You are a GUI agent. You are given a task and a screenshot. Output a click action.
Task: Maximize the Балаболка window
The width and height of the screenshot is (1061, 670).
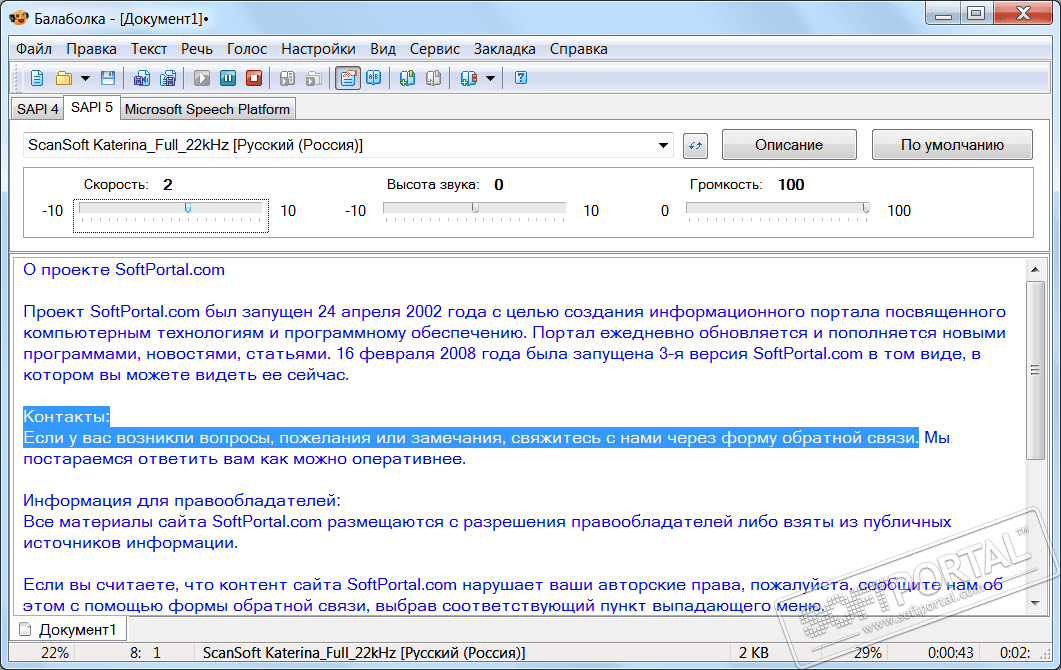(976, 14)
